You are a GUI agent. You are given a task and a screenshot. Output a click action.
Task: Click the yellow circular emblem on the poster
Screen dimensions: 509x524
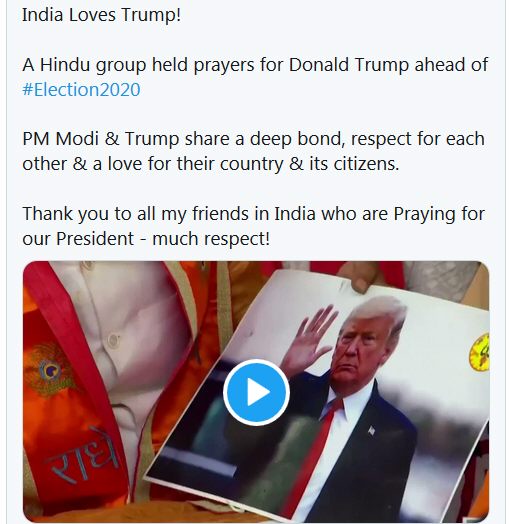click(480, 352)
